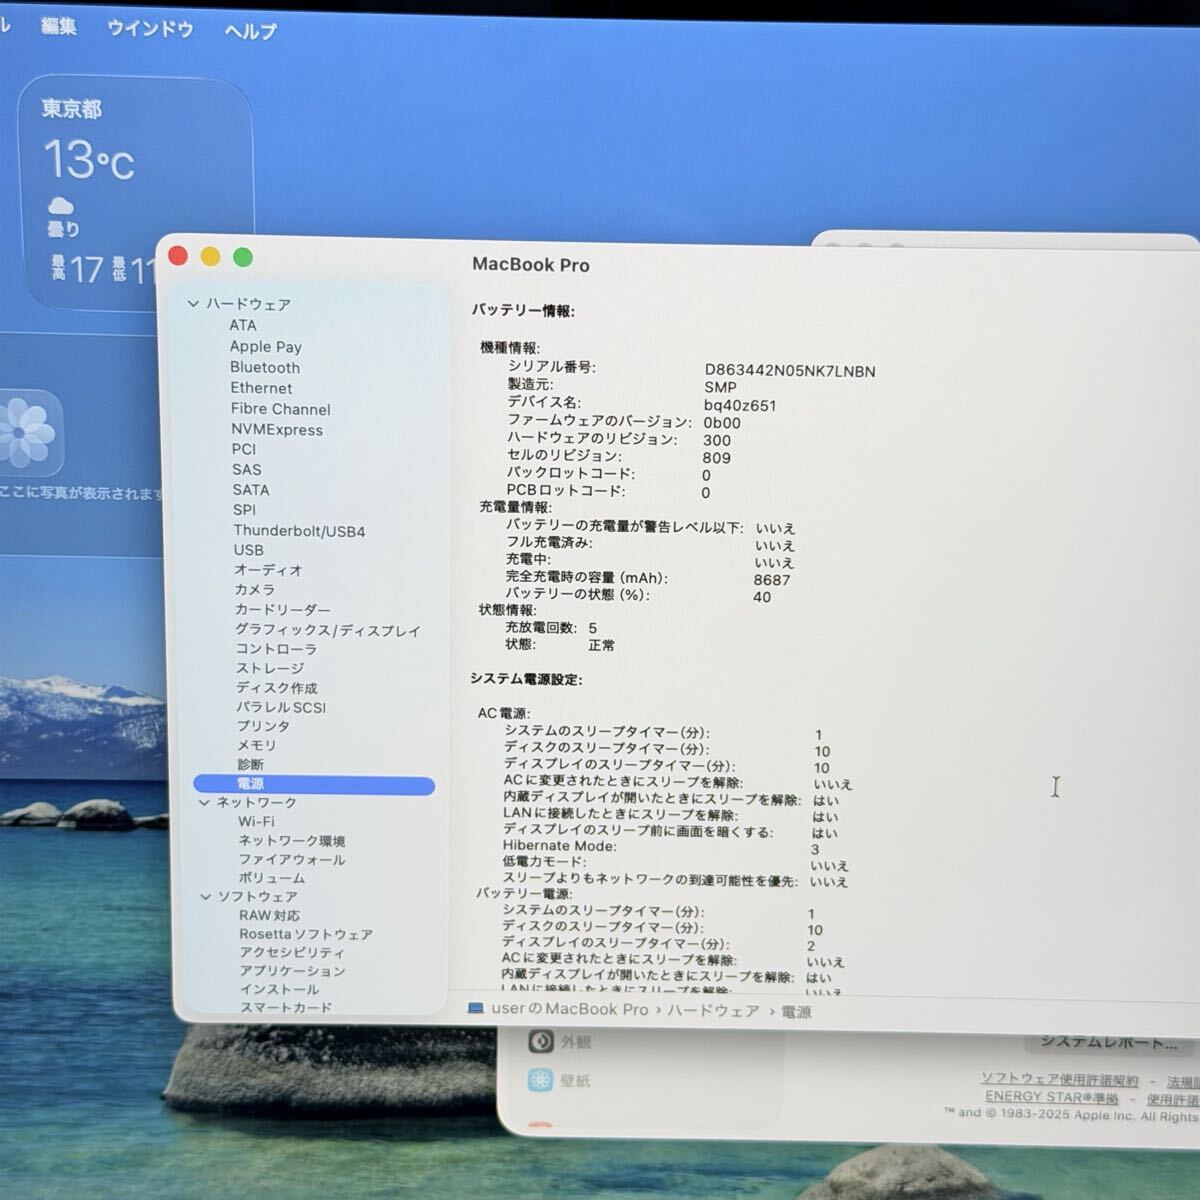Select Rosetta ソフトウェア in the sidebar
This screenshot has width=1200, height=1200.
pos(306,934)
